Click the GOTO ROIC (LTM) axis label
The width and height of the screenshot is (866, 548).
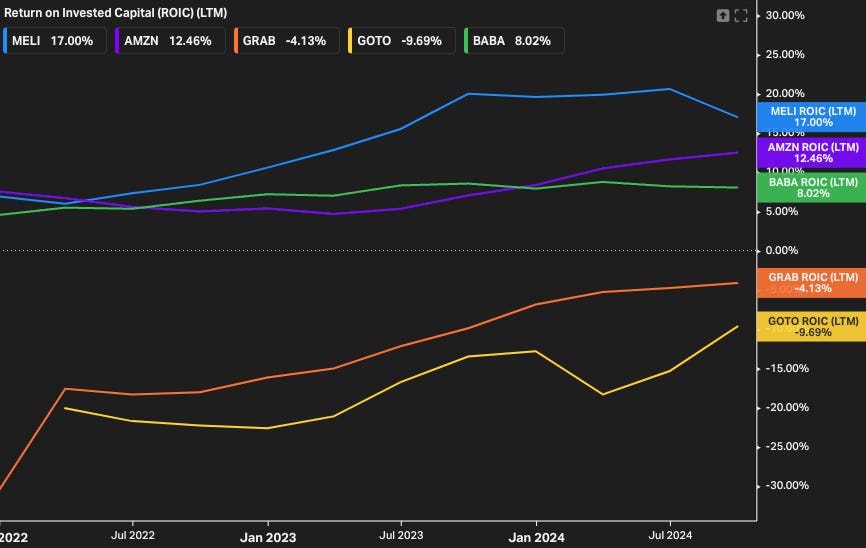811,326
